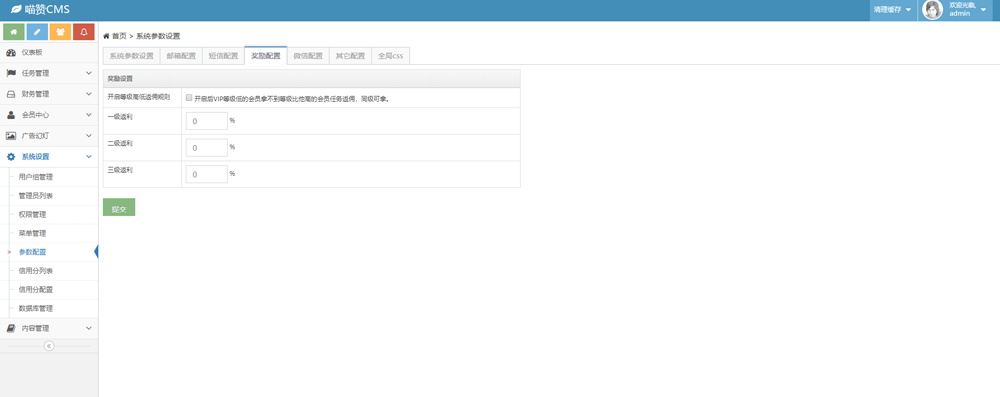
Task: Expand the 任务管理 menu chevron
Action: pos(89,73)
